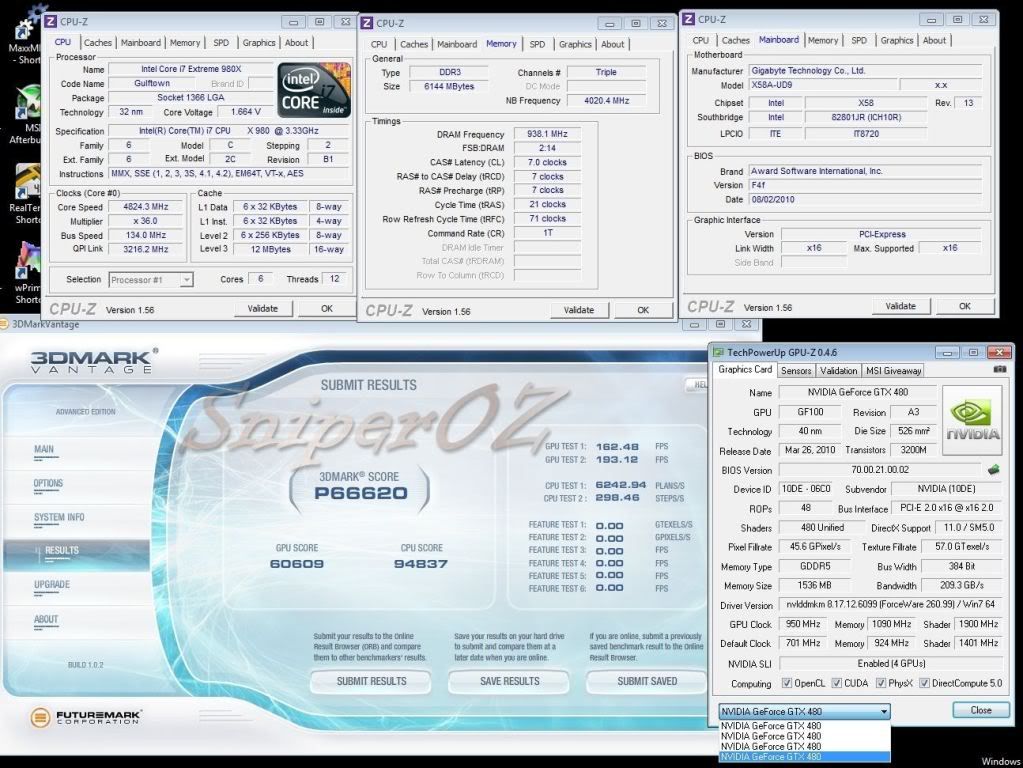Click the BIOS save chip icon in GPU-Z
1023x768 pixels.
(993, 469)
